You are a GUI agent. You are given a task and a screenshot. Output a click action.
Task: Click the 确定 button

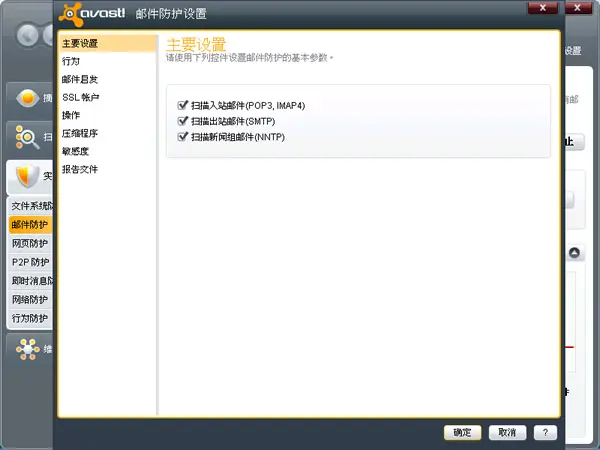pos(462,432)
